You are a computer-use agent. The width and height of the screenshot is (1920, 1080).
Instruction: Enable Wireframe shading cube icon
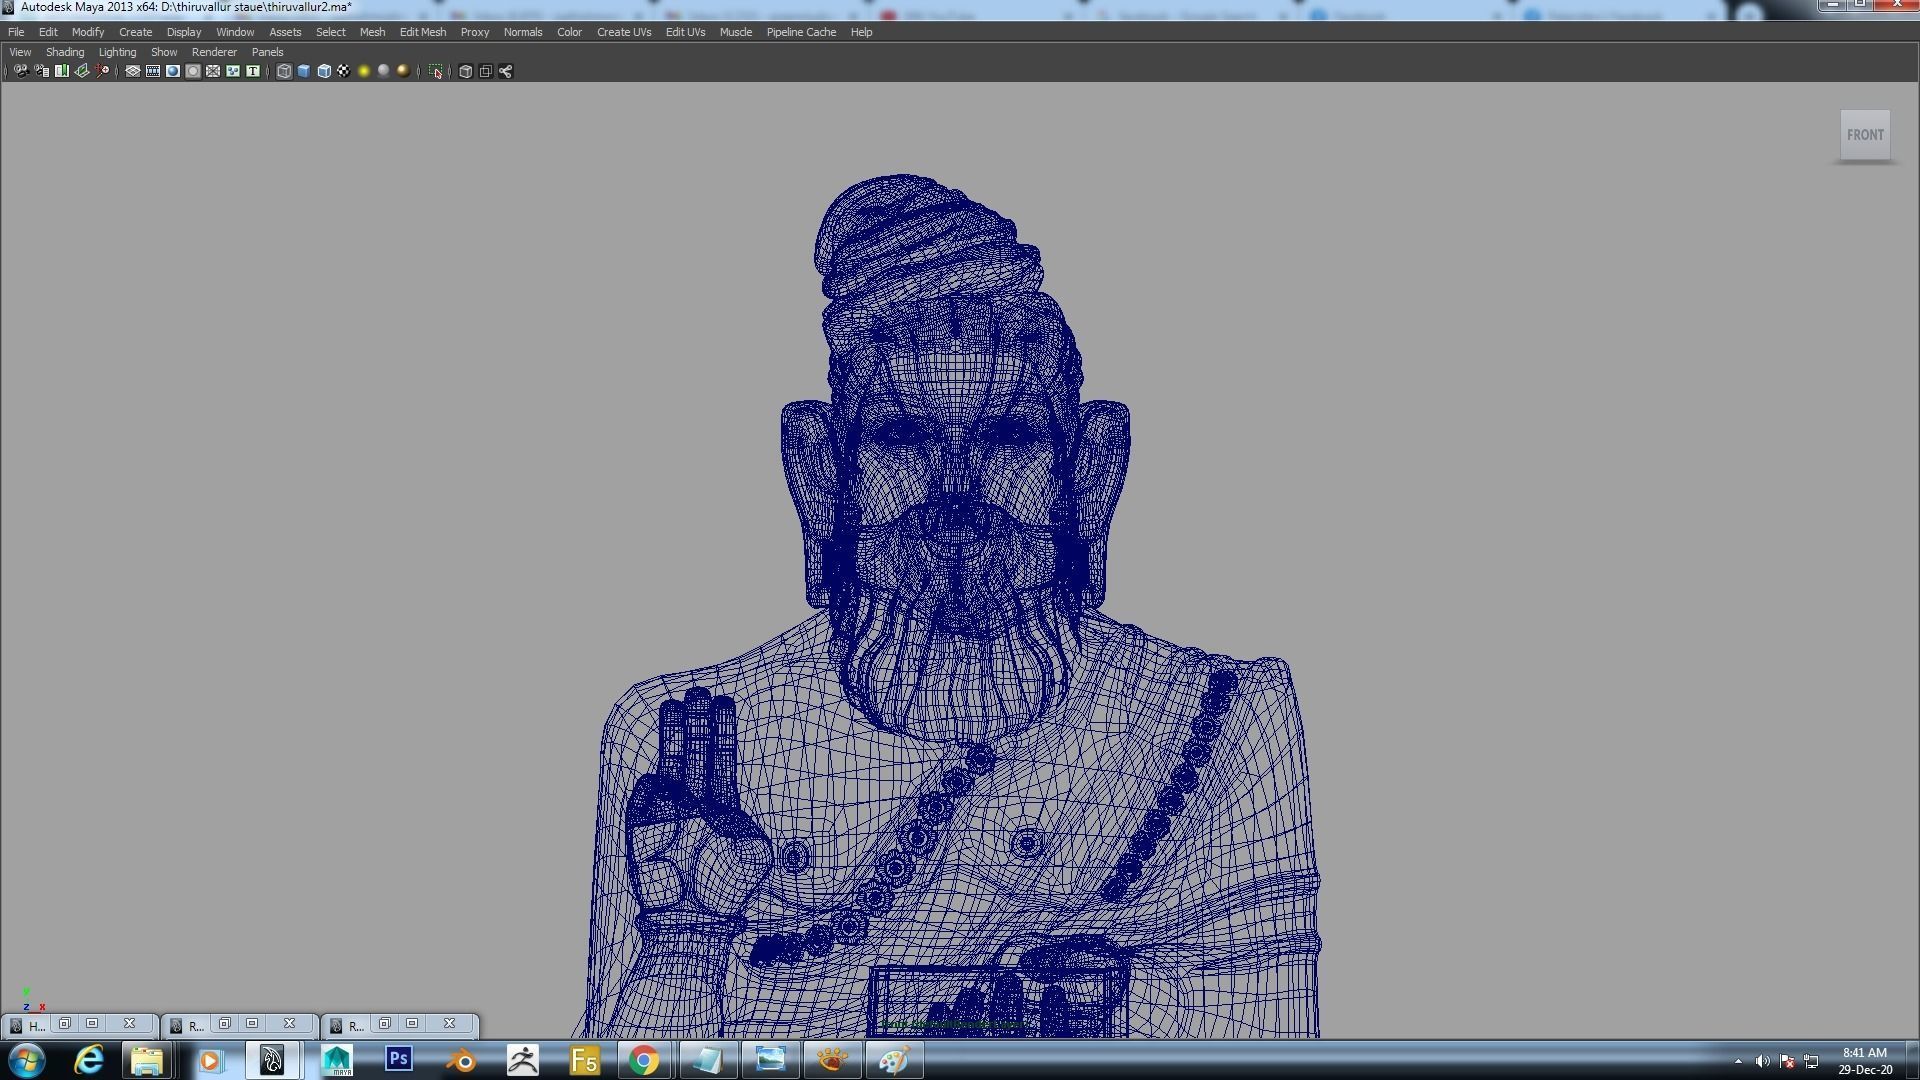[x=284, y=71]
